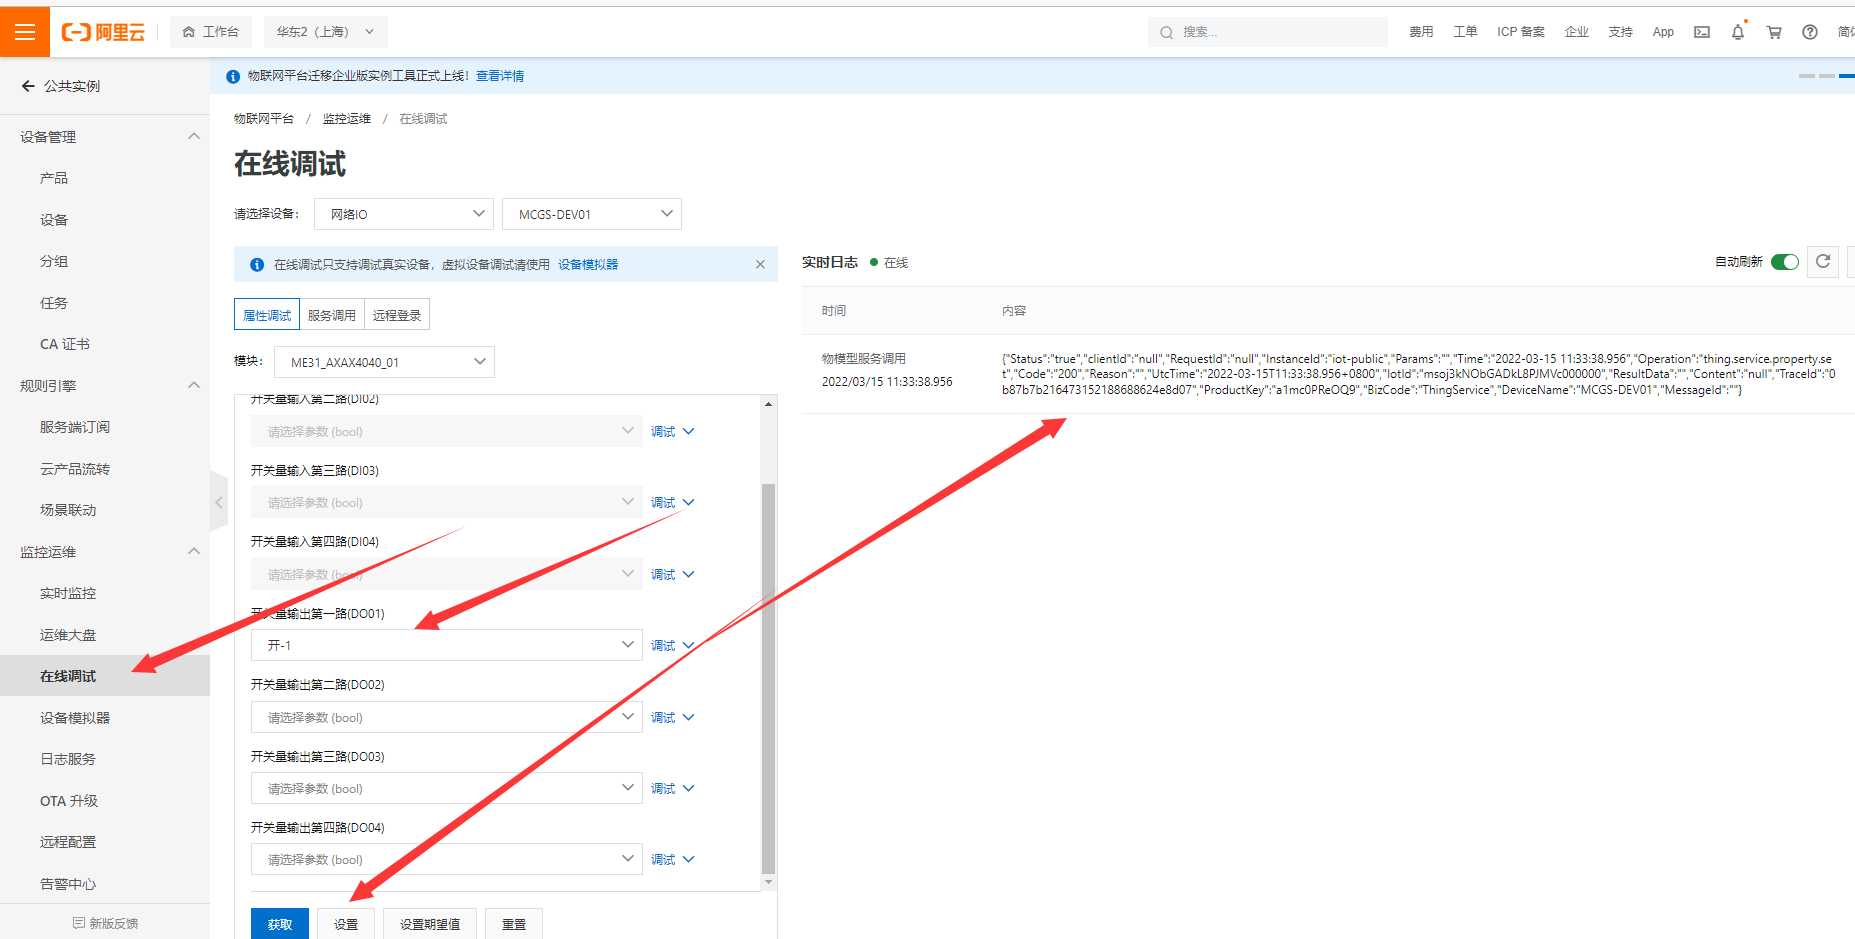Open the shopping cart icon
This screenshot has height=939, width=1855.
pyautogui.click(x=1774, y=32)
